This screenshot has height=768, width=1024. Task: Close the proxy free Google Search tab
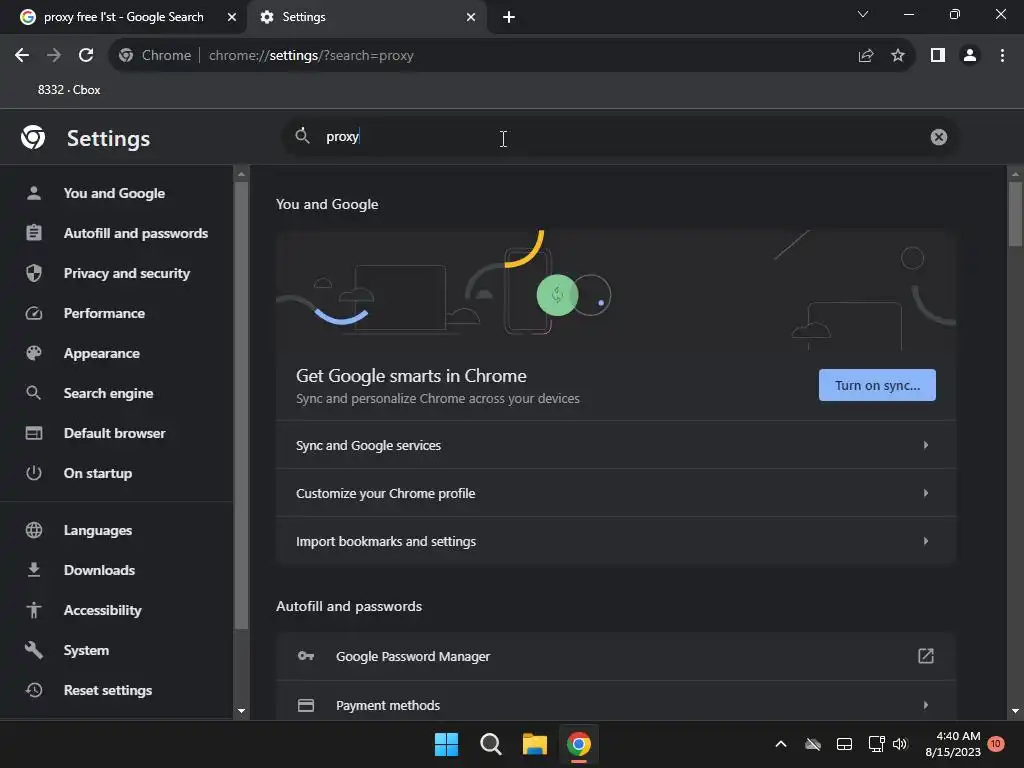coord(232,17)
